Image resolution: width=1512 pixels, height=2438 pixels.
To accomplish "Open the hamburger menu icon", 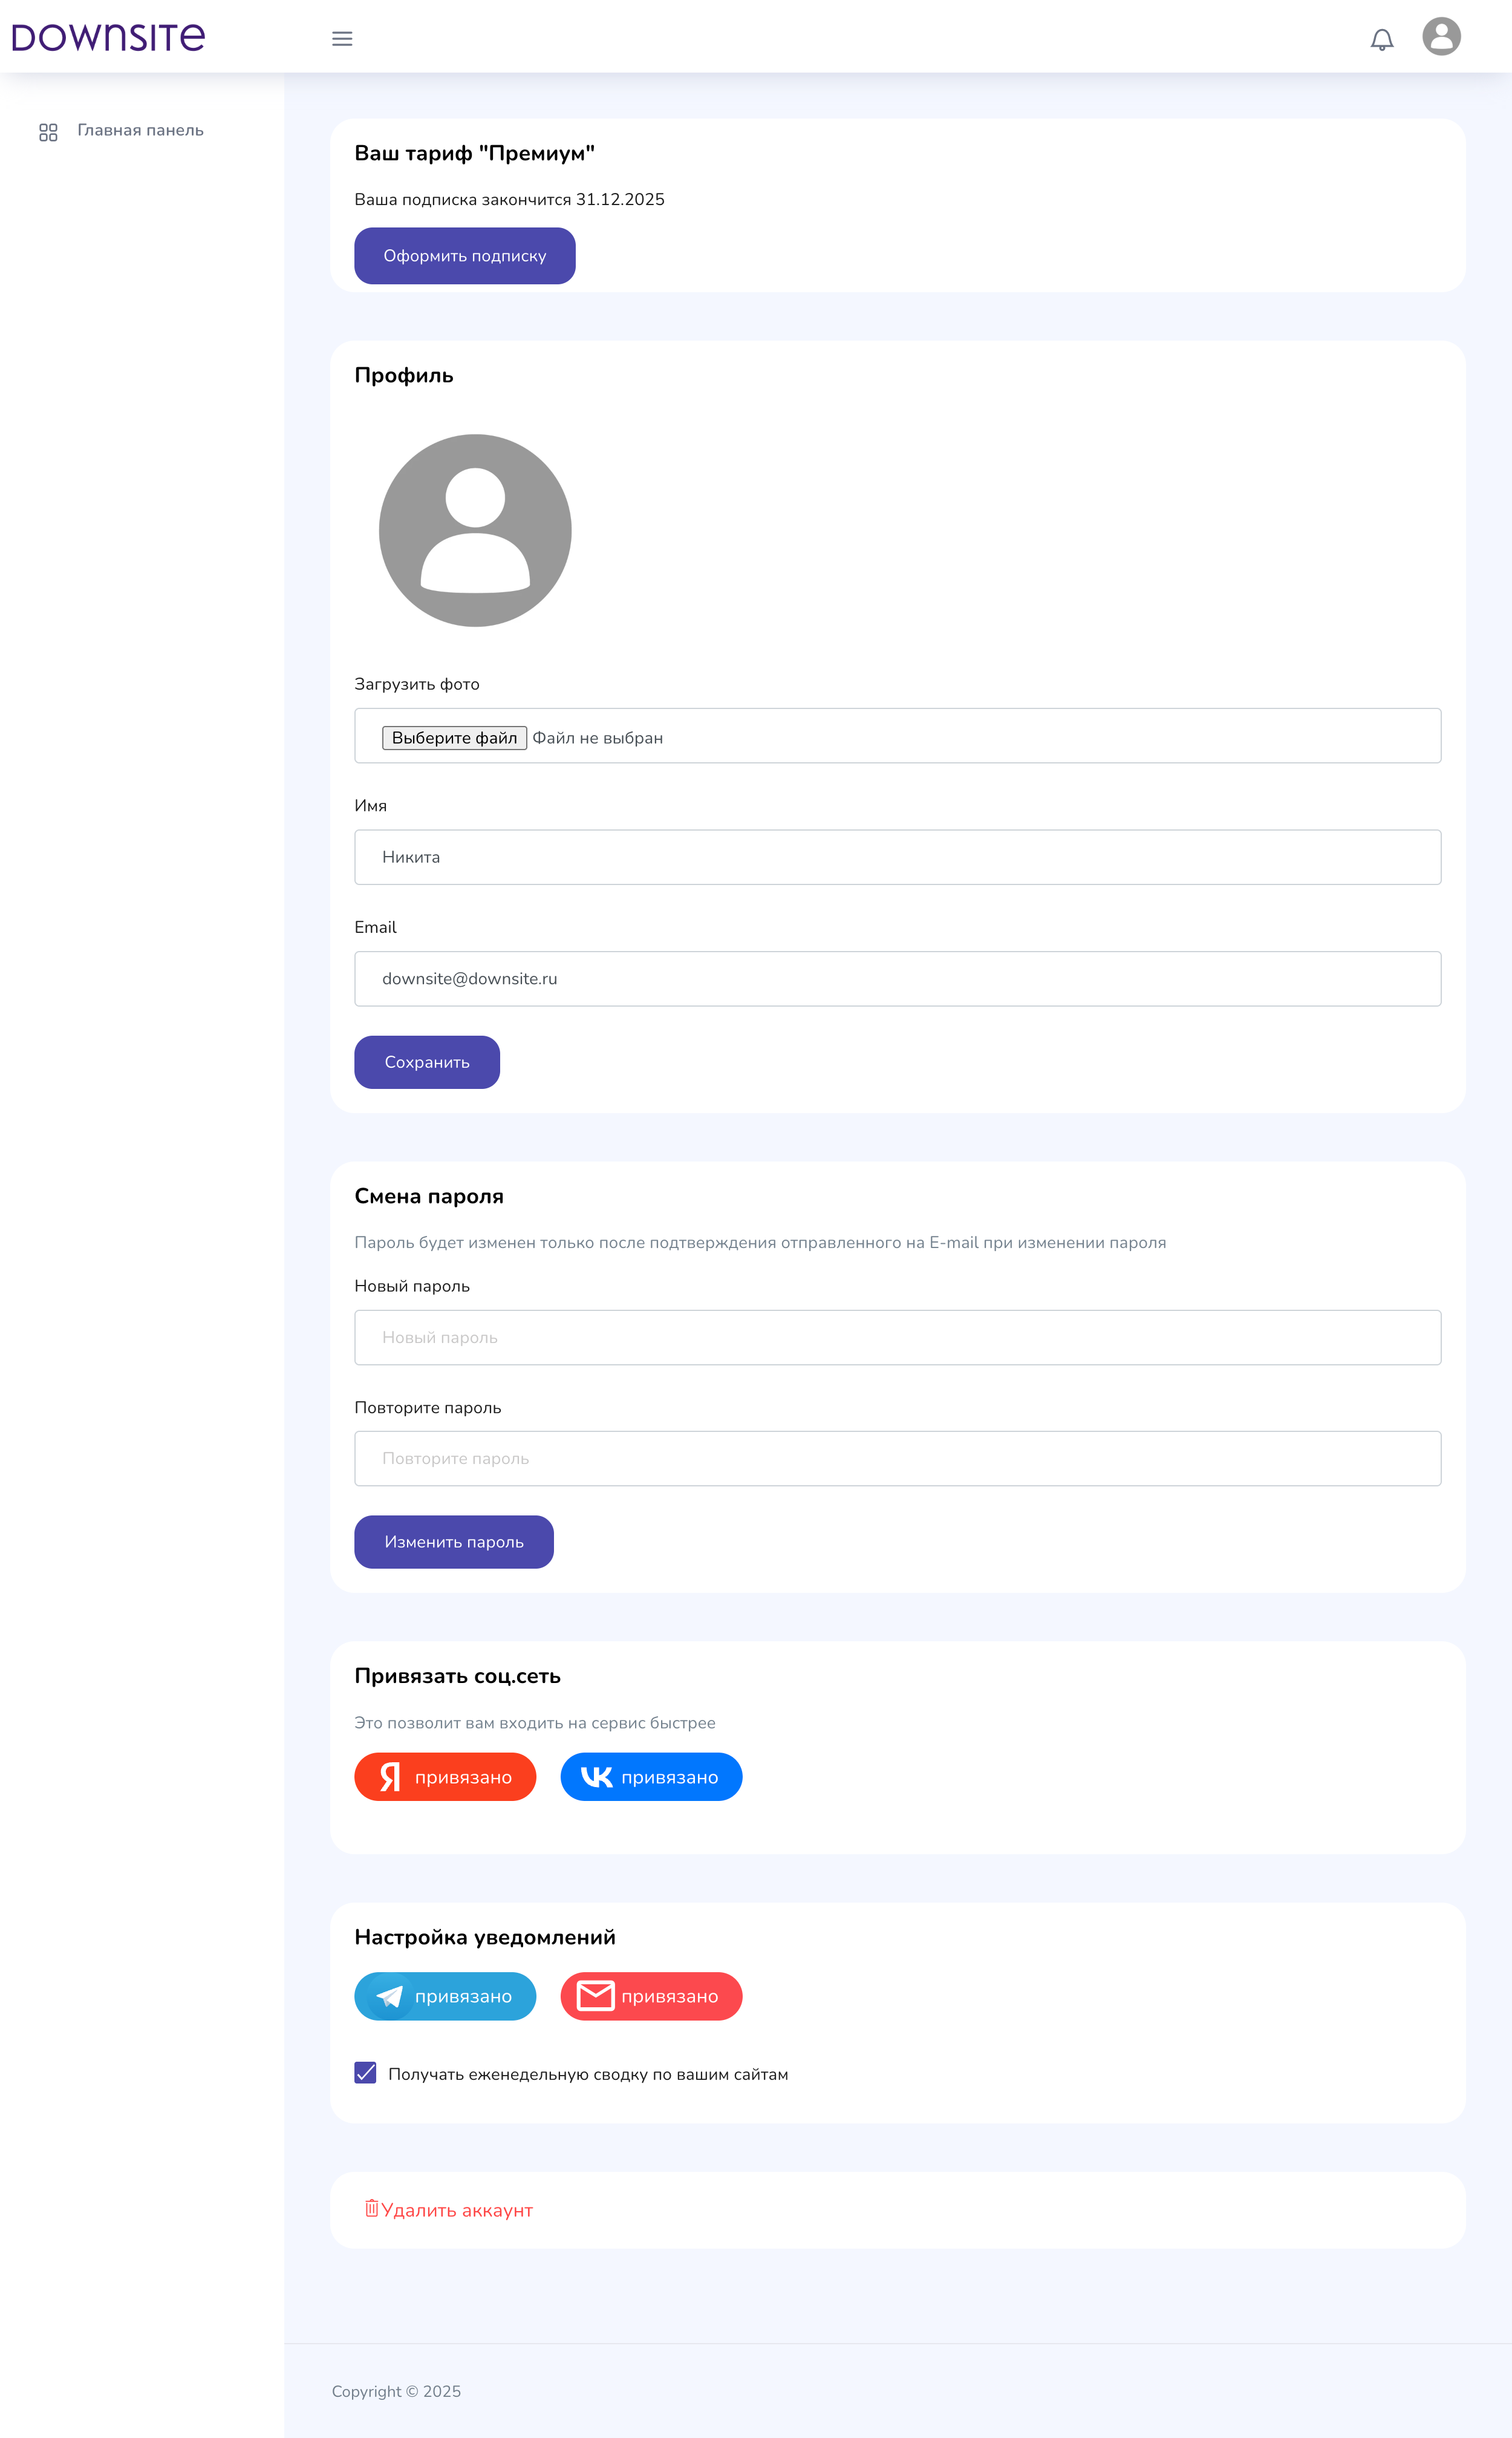I will pyautogui.click(x=342, y=39).
